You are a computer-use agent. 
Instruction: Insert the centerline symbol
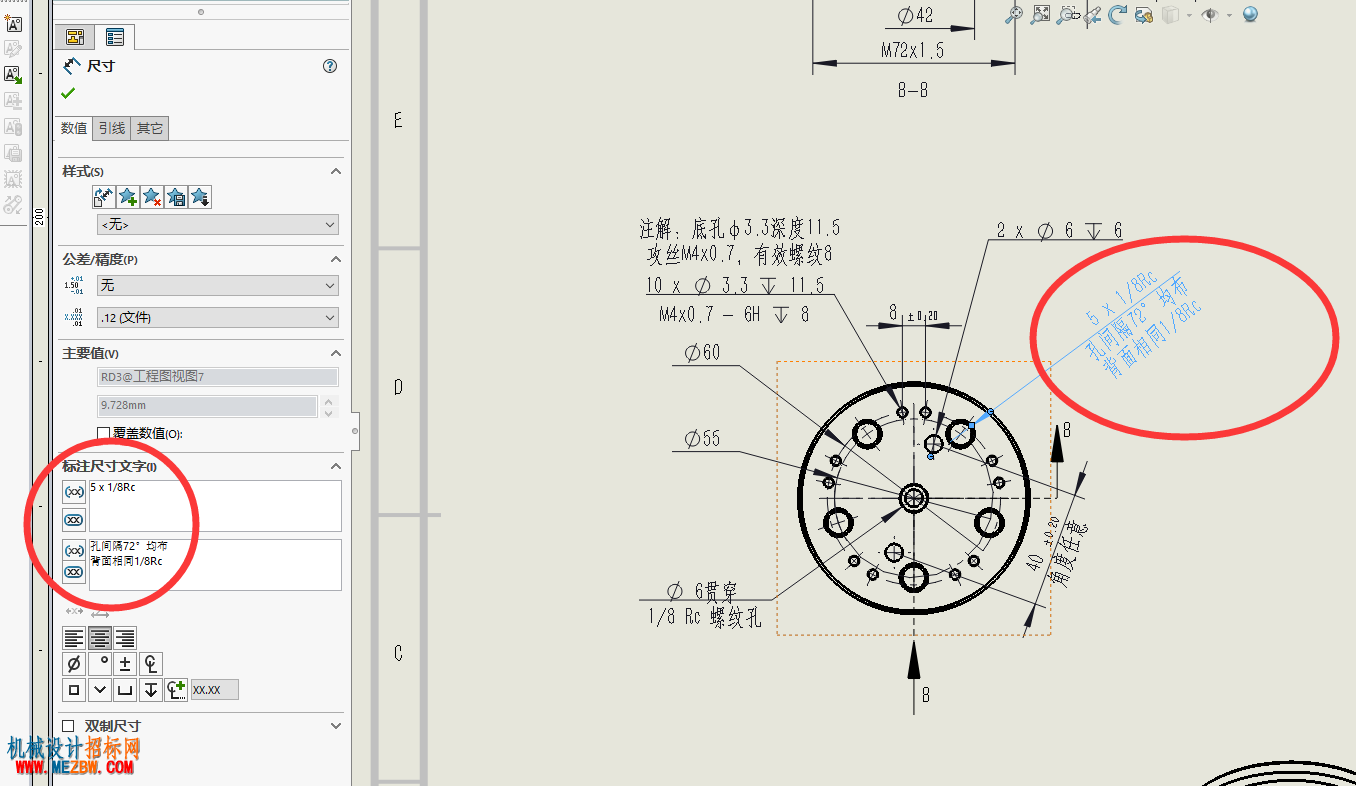(151, 664)
